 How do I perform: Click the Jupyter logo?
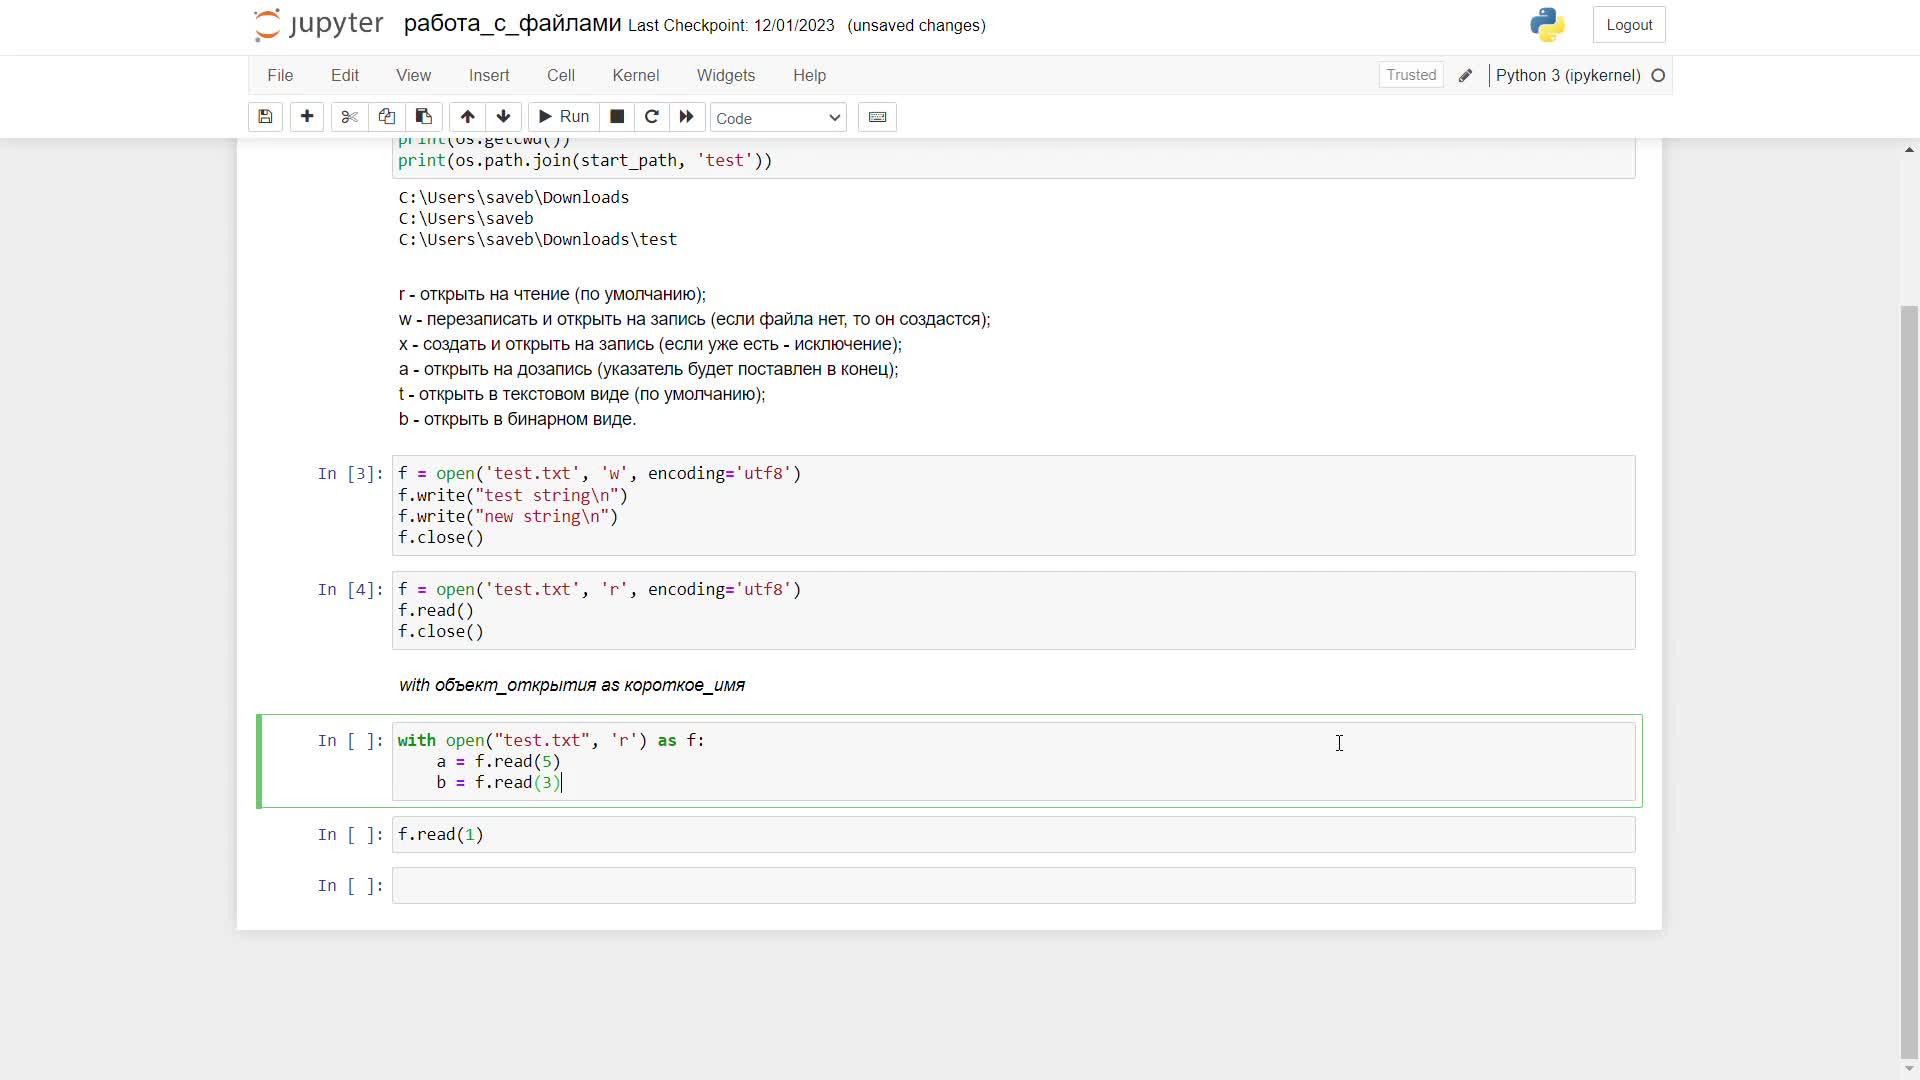(x=319, y=24)
